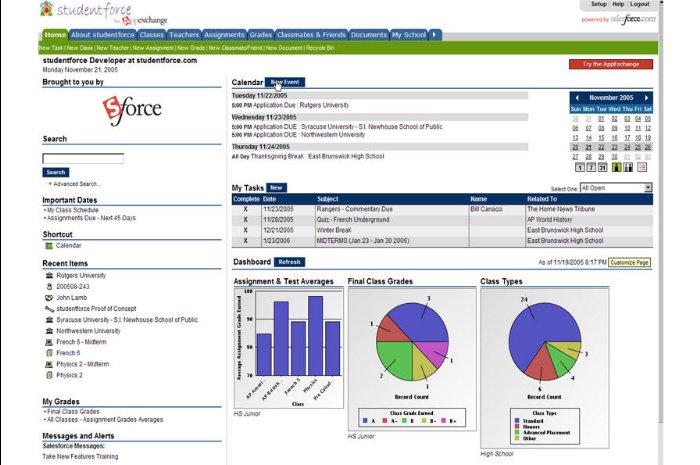Click the Calendar shortcut icon
700x465 pixels.
click(49, 246)
